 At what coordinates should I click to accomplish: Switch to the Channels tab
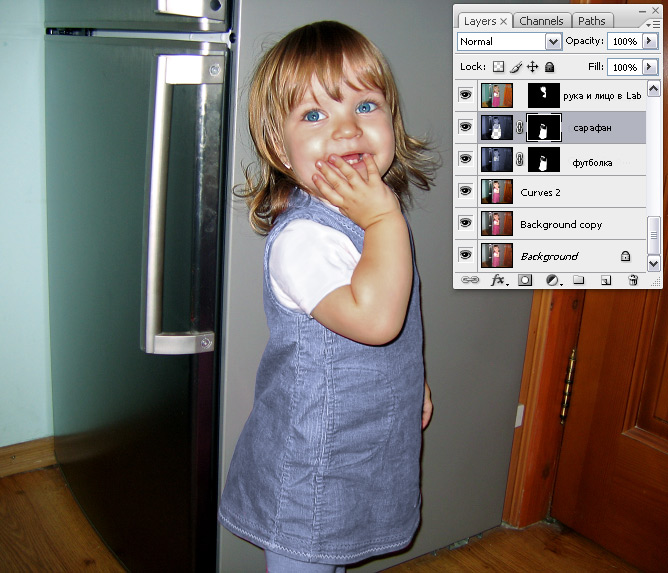[541, 21]
